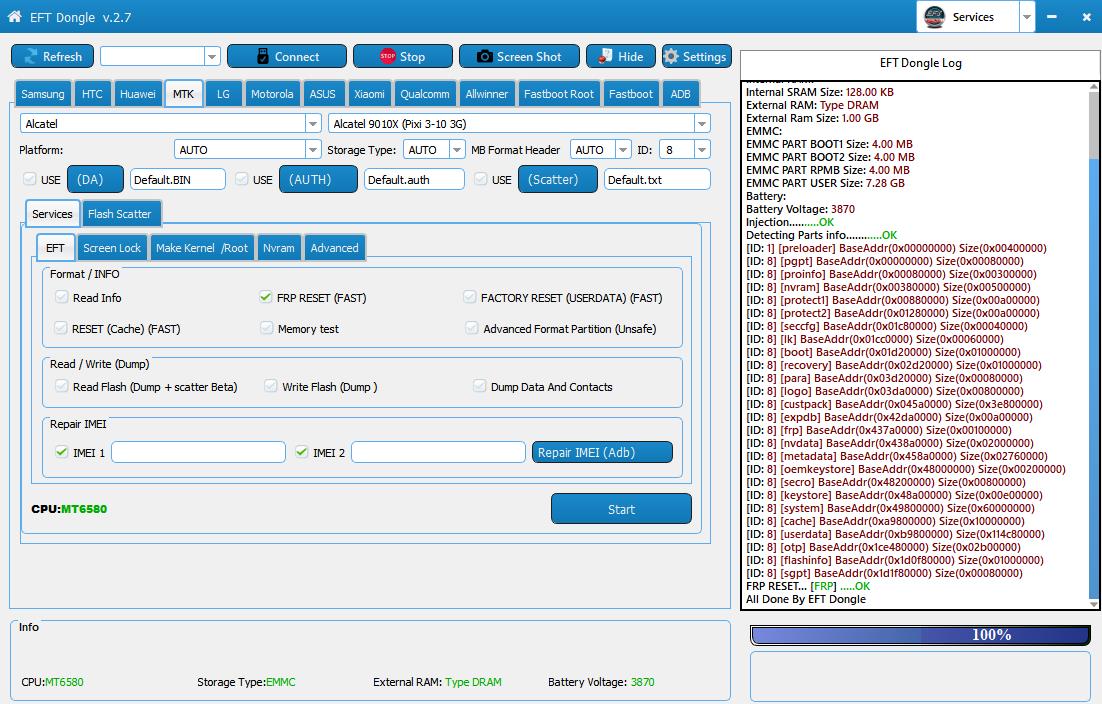Image resolution: width=1102 pixels, height=704 pixels.
Task: Uncheck the IMEI 1 checkbox
Action: tap(61, 452)
